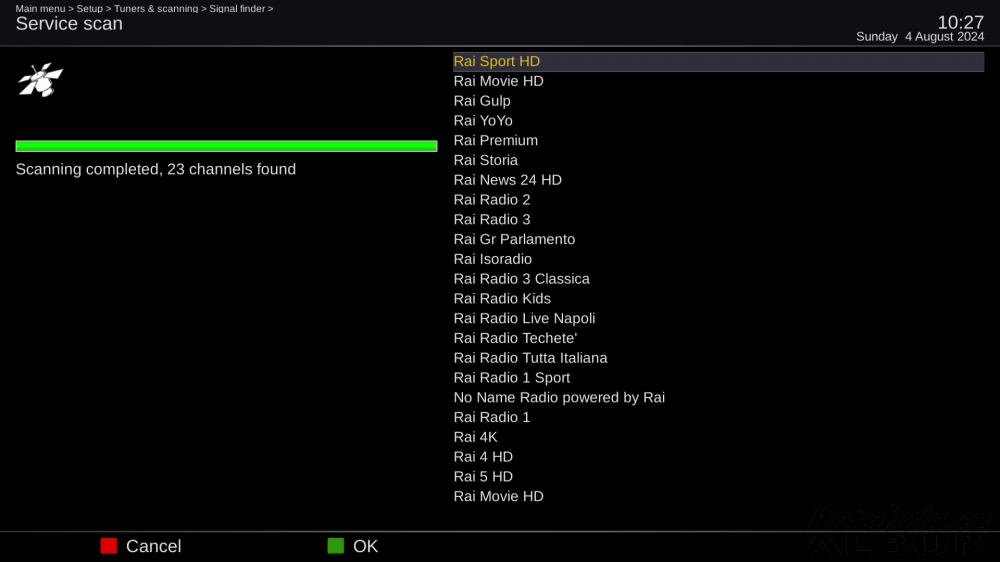This screenshot has width=1000, height=562.
Task: Click the Main menu breadcrumb
Action: click(40, 8)
